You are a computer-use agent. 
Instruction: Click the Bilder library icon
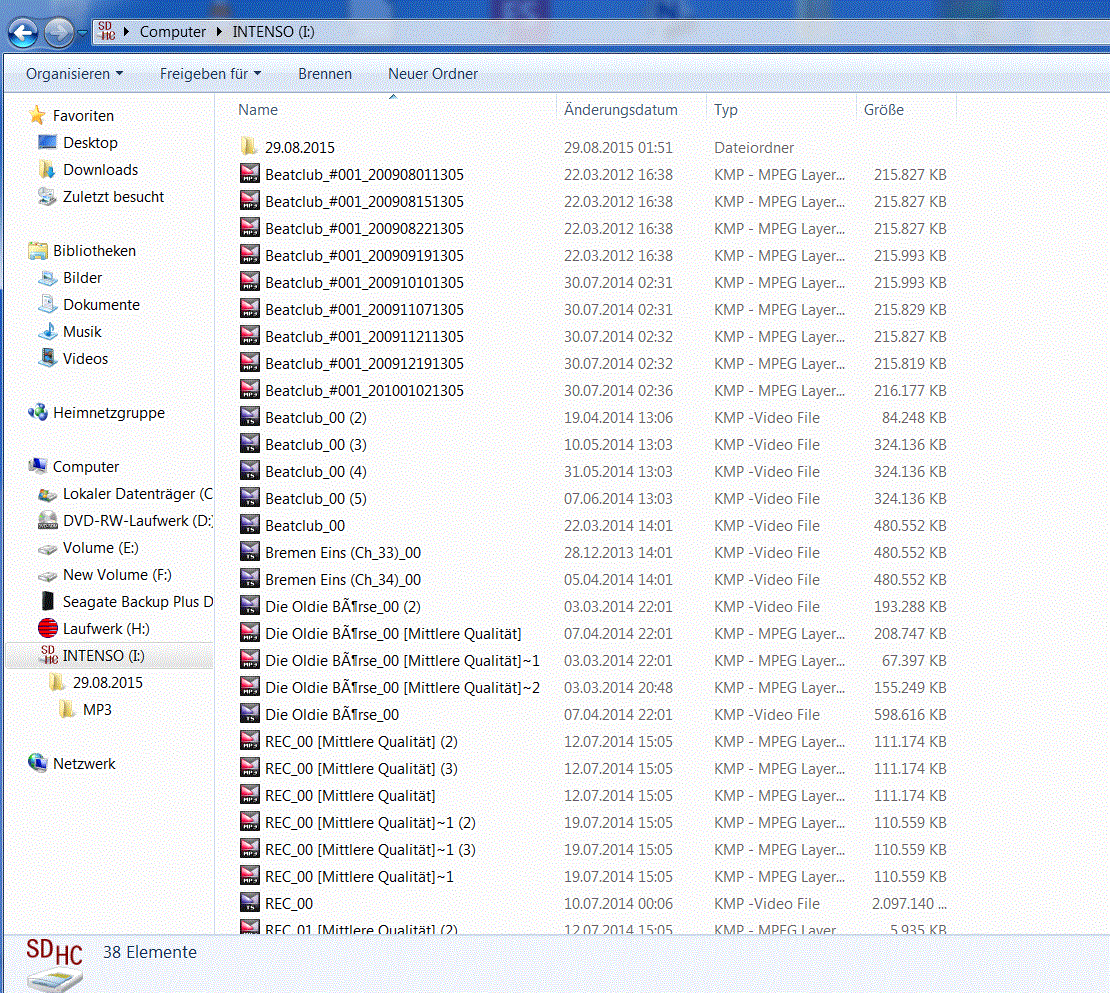(x=47, y=277)
